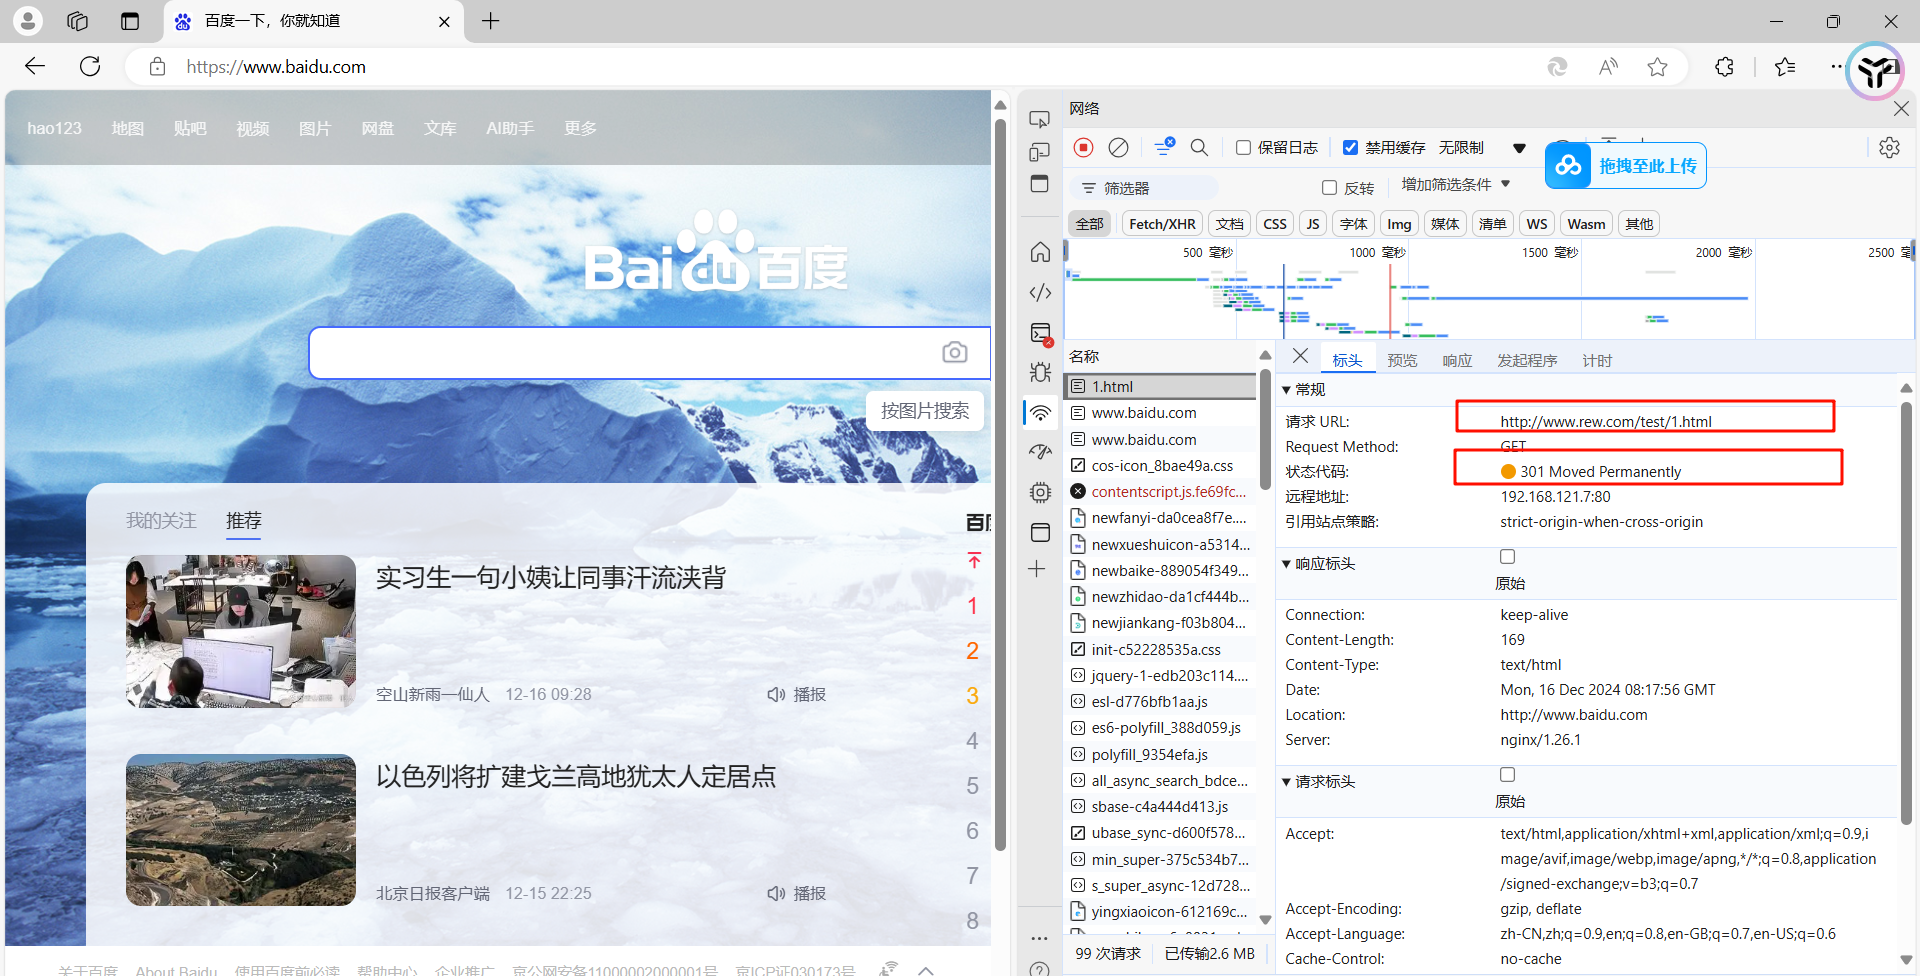Open the Welcome home panel in DevTools

(1040, 252)
